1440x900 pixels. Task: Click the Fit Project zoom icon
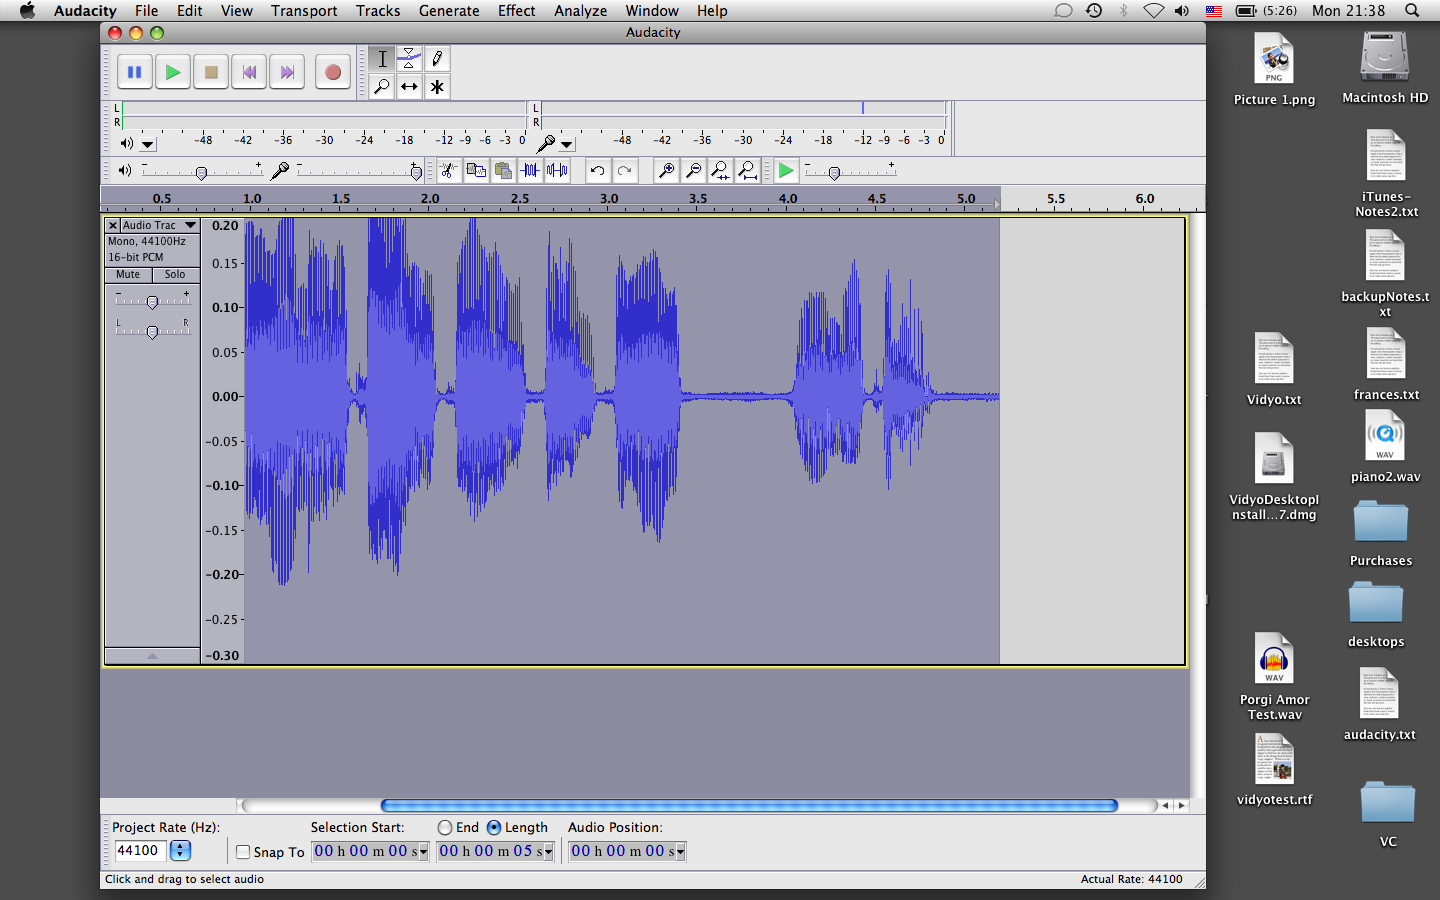(x=747, y=171)
